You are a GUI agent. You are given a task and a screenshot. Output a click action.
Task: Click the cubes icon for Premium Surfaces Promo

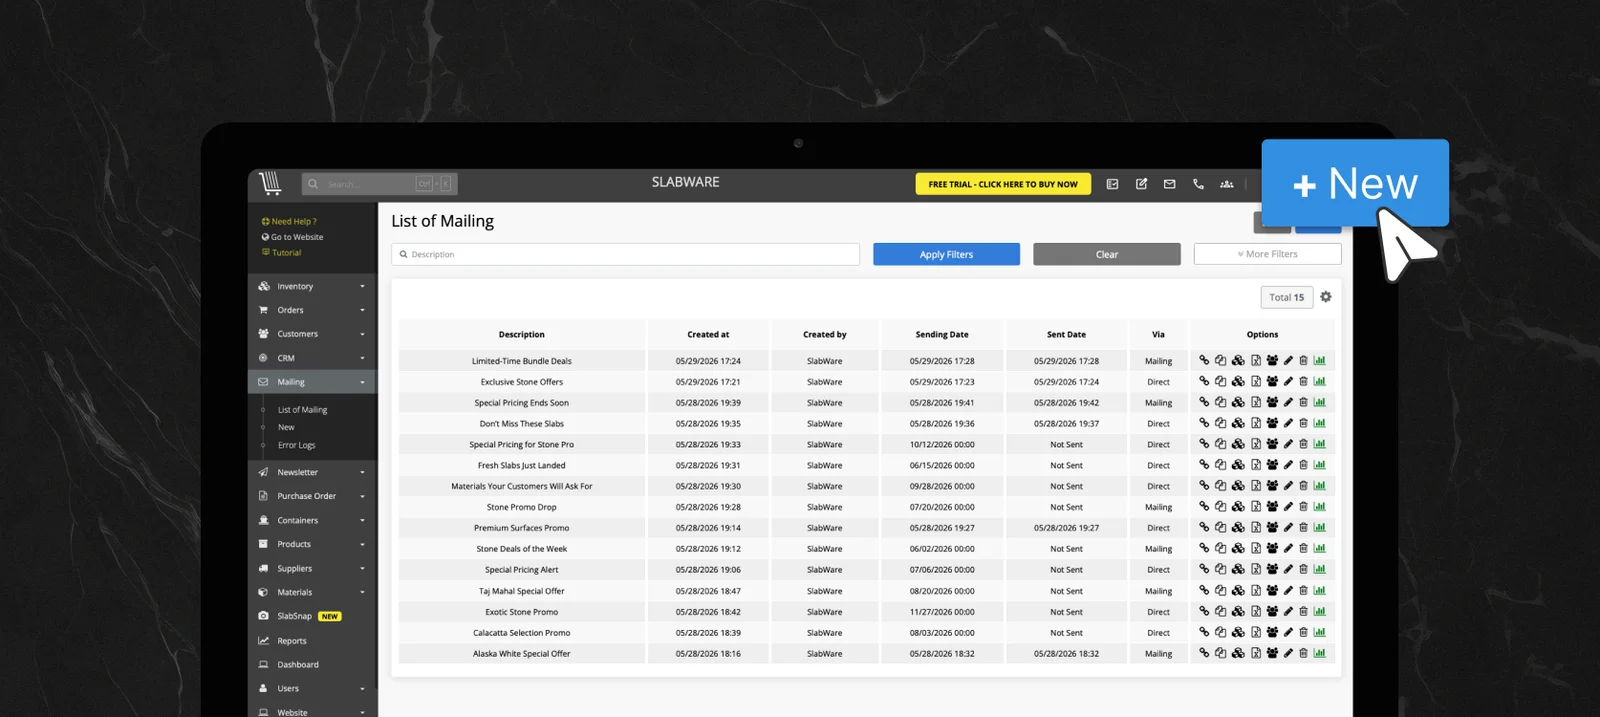1238,528
